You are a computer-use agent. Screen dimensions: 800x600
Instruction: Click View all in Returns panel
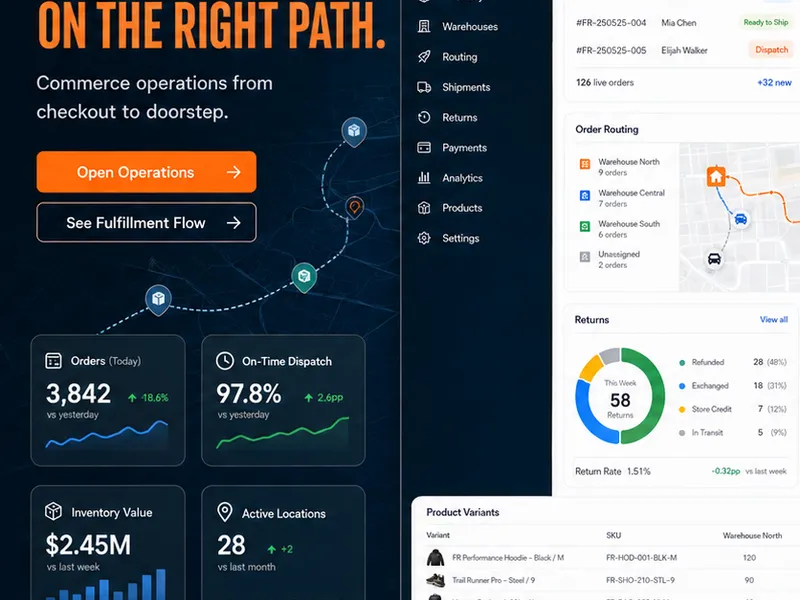pyautogui.click(x=773, y=319)
